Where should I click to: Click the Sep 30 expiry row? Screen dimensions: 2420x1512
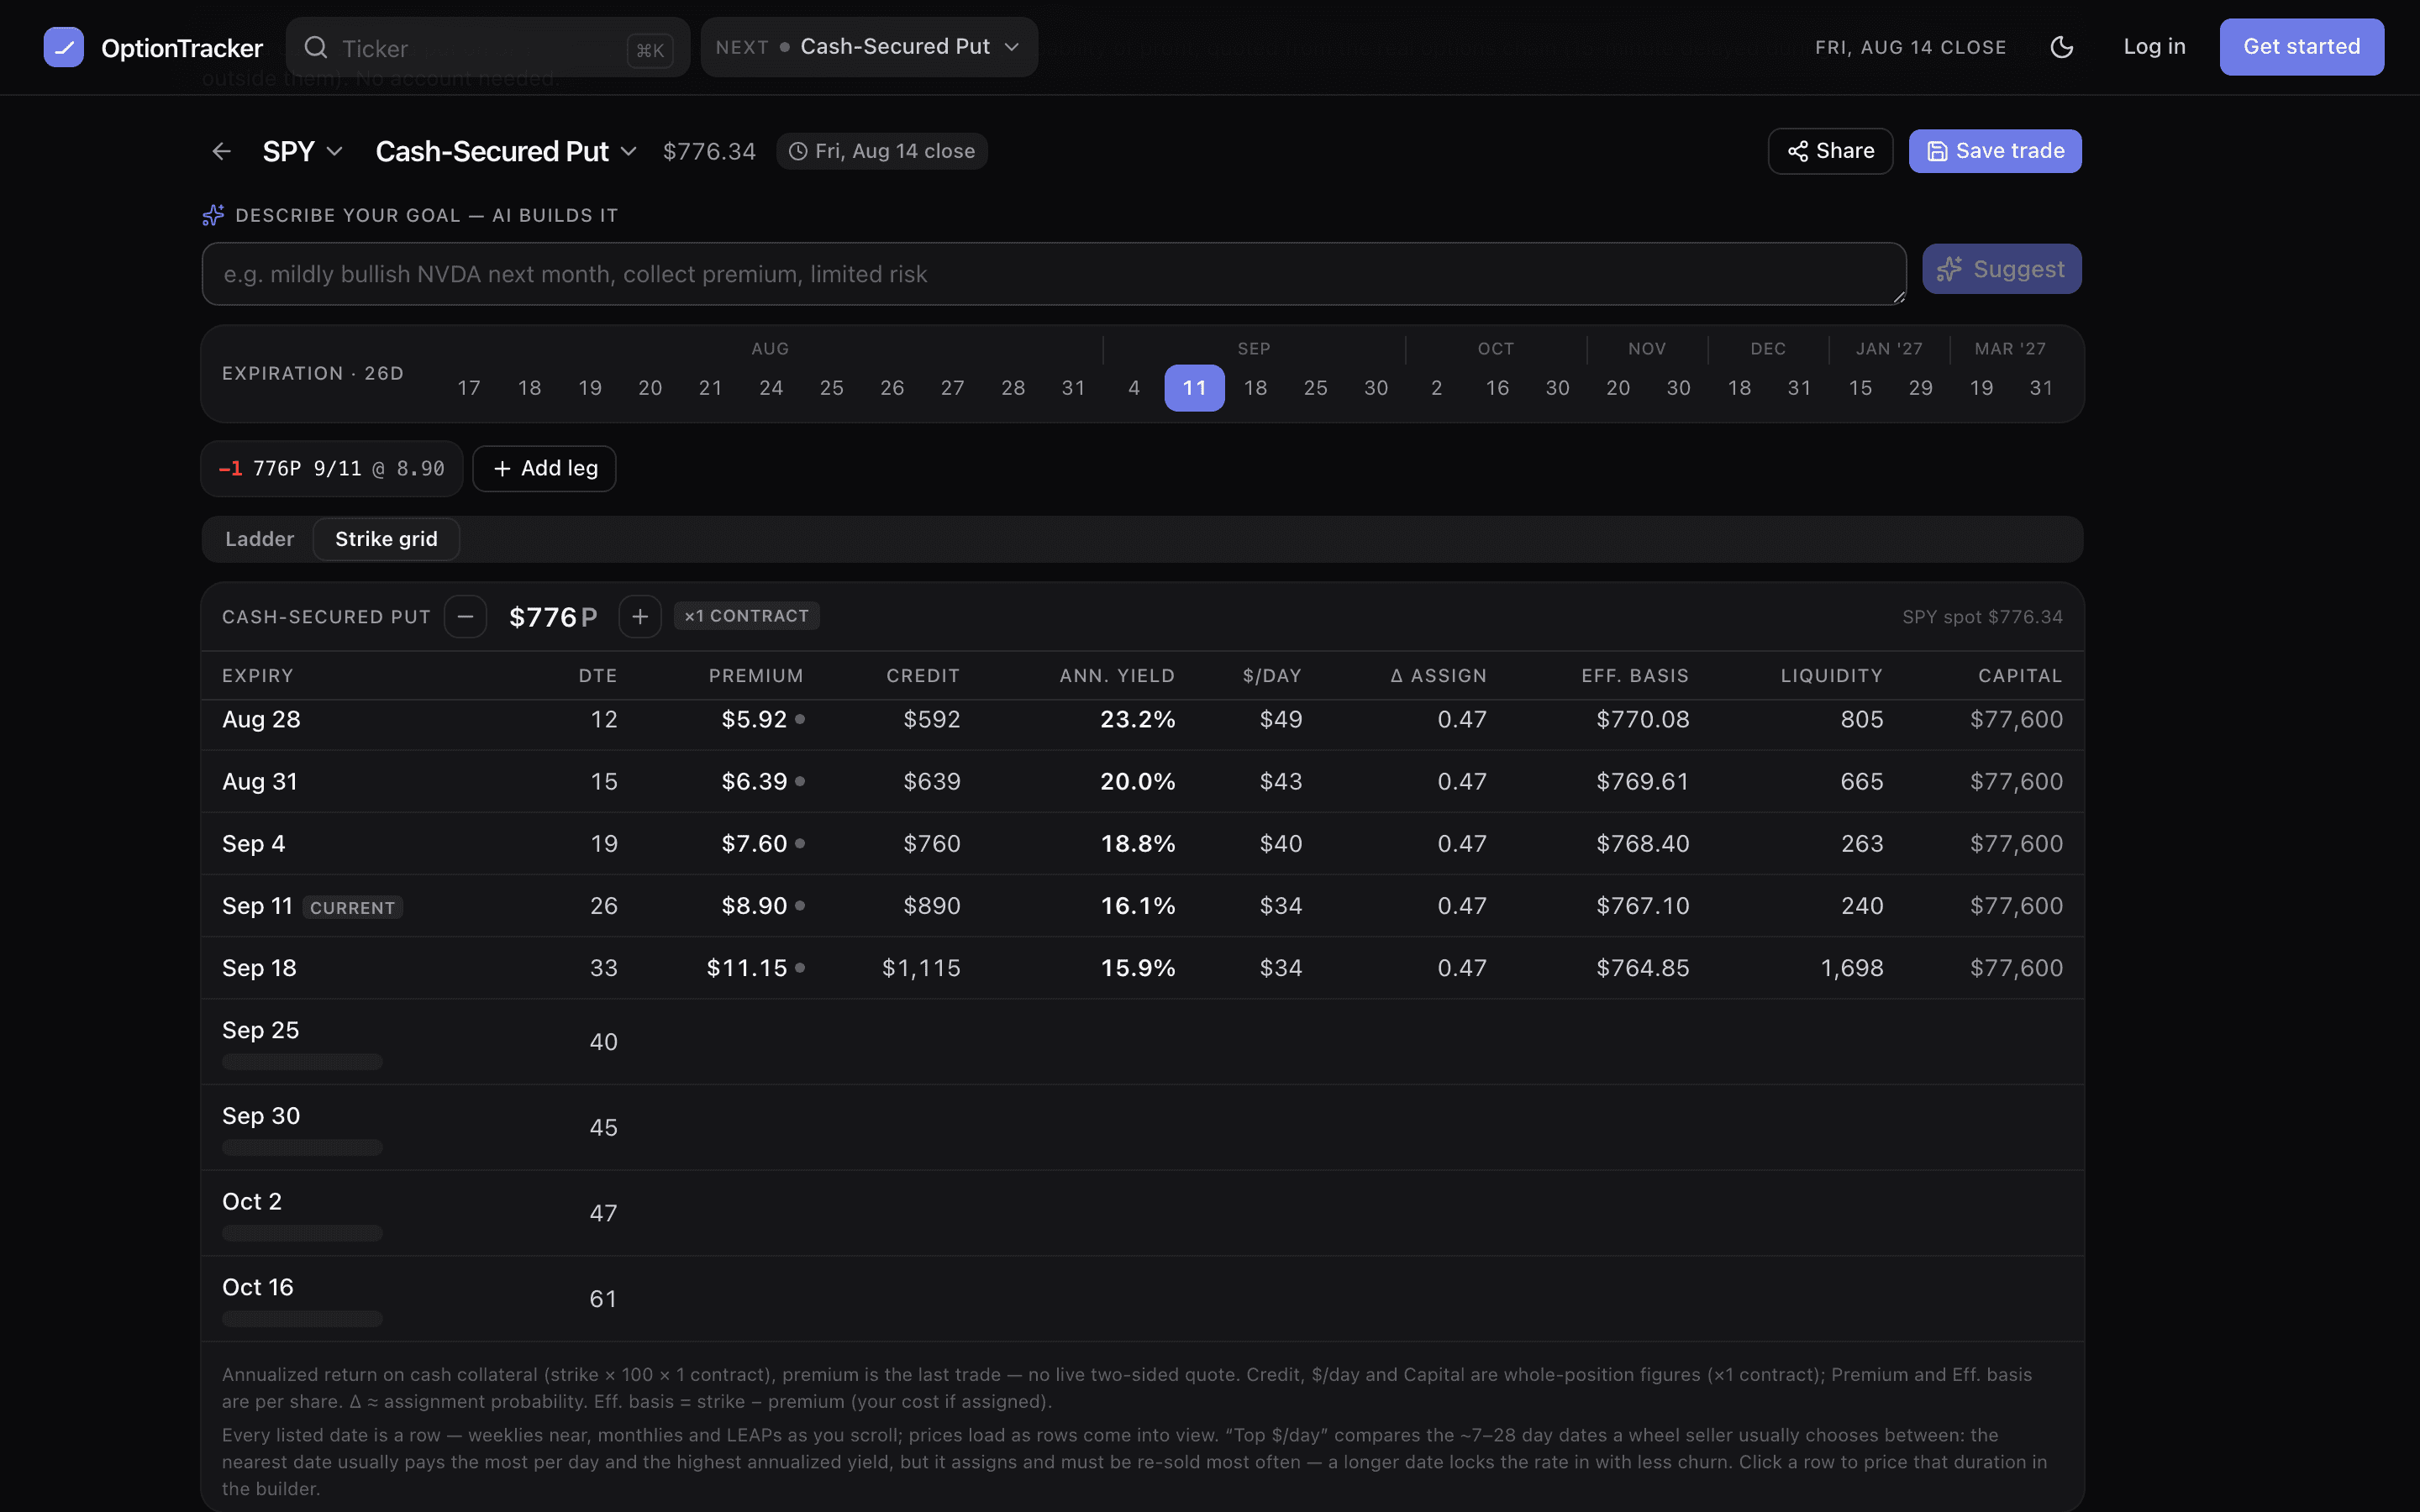point(1142,1127)
